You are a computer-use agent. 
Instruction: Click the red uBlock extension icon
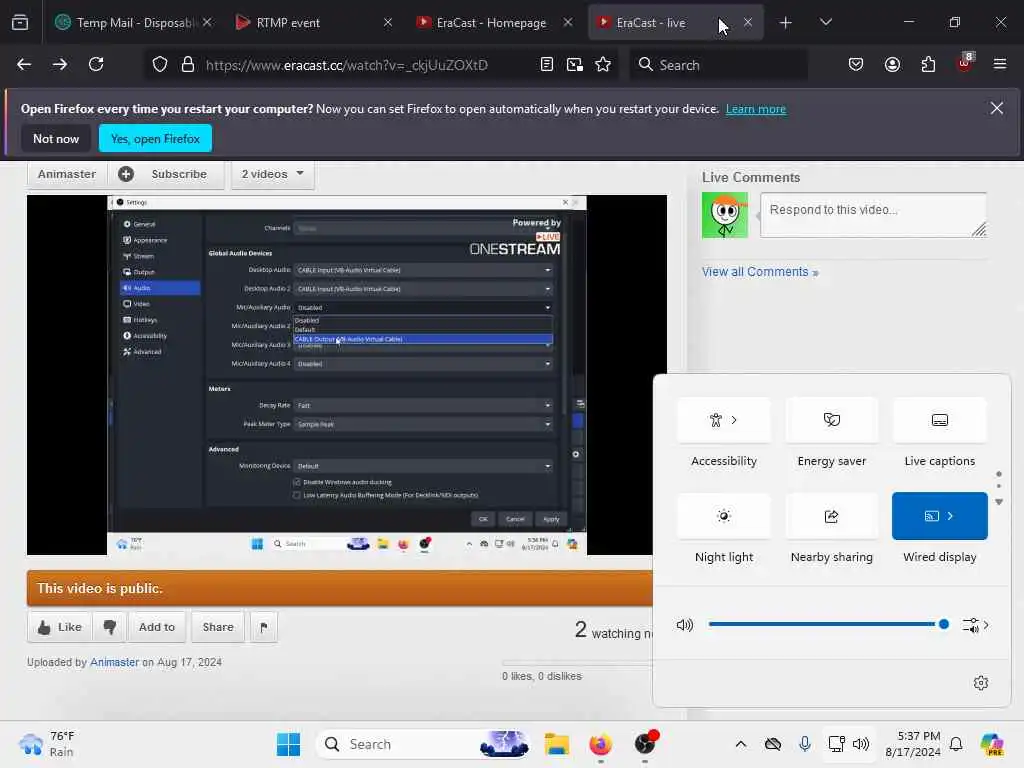coord(965,63)
